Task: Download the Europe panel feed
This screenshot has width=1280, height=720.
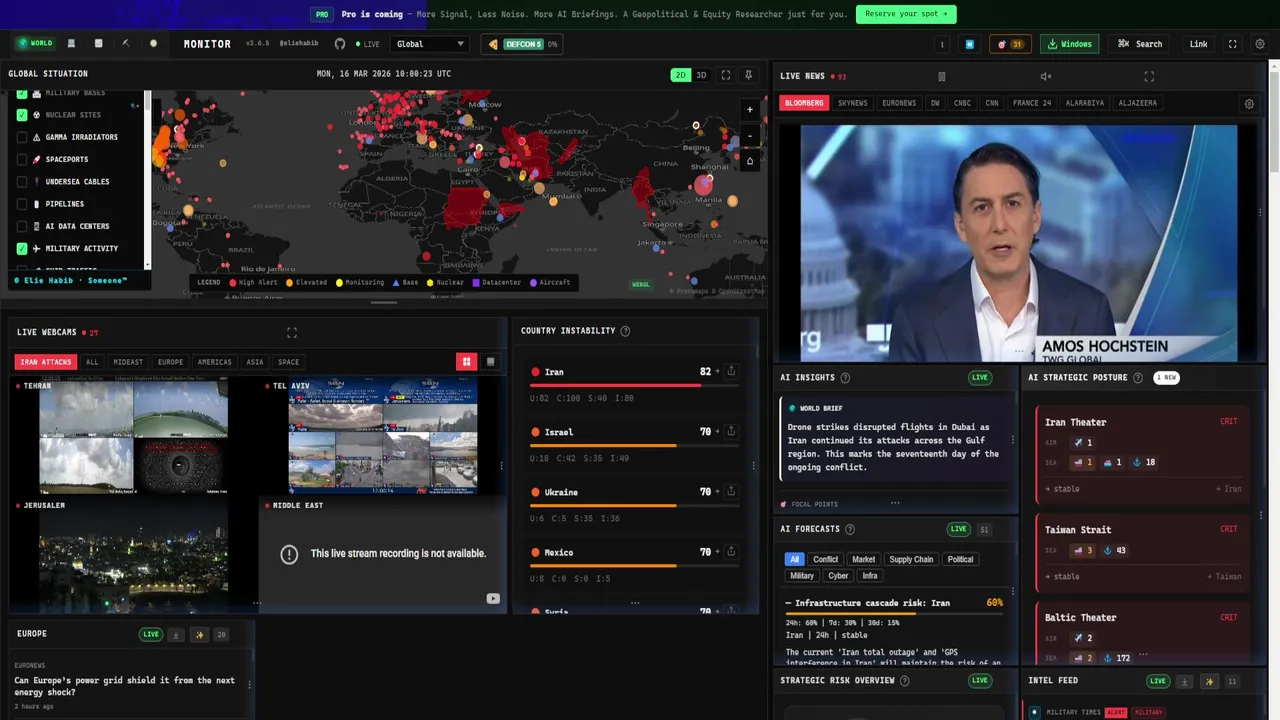Action: [x=176, y=634]
